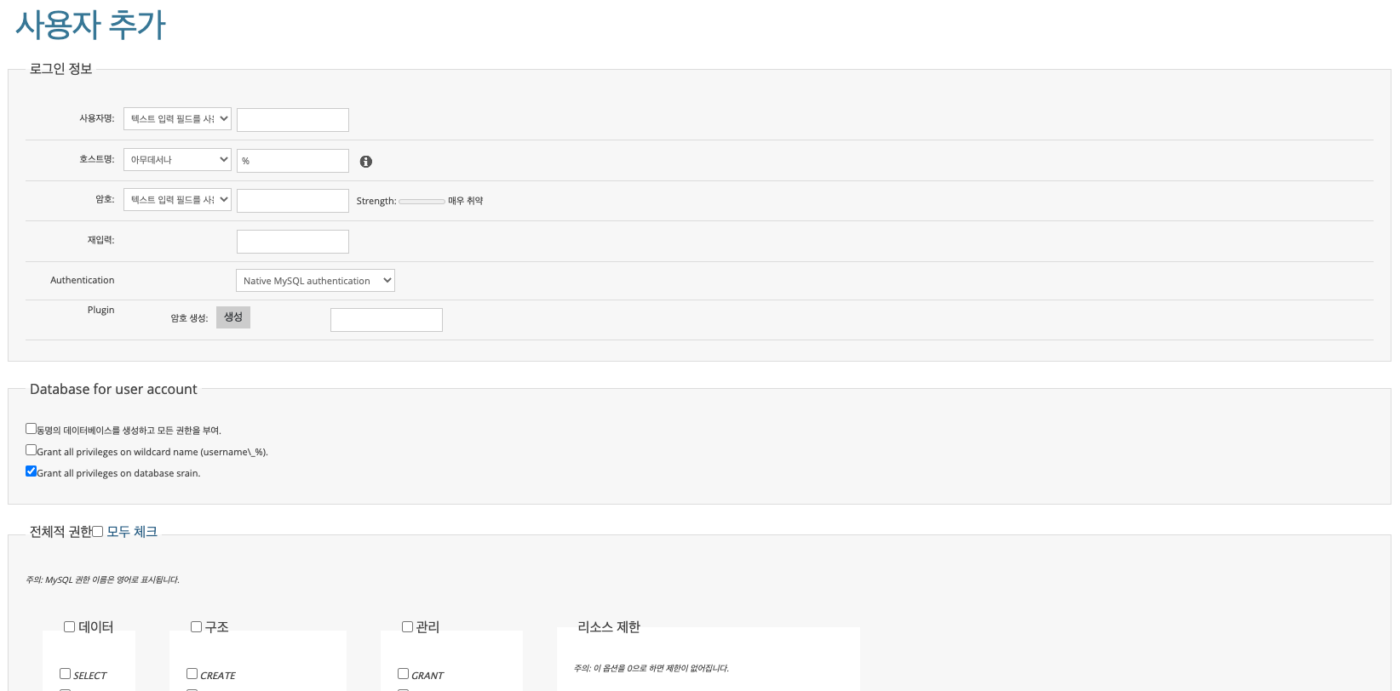
Task: Check Grant all privileges on wildcard name
Action: click(x=31, y=450)
